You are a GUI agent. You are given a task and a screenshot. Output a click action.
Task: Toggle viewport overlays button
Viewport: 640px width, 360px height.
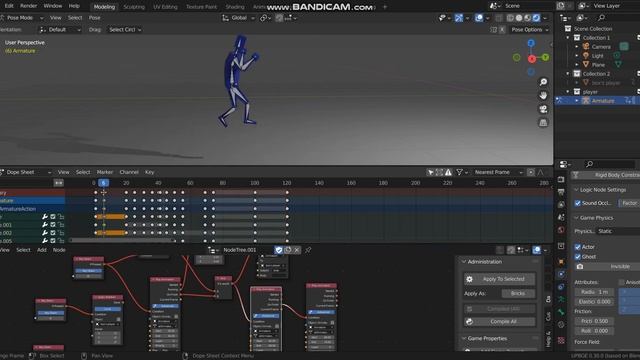point(479,18)
